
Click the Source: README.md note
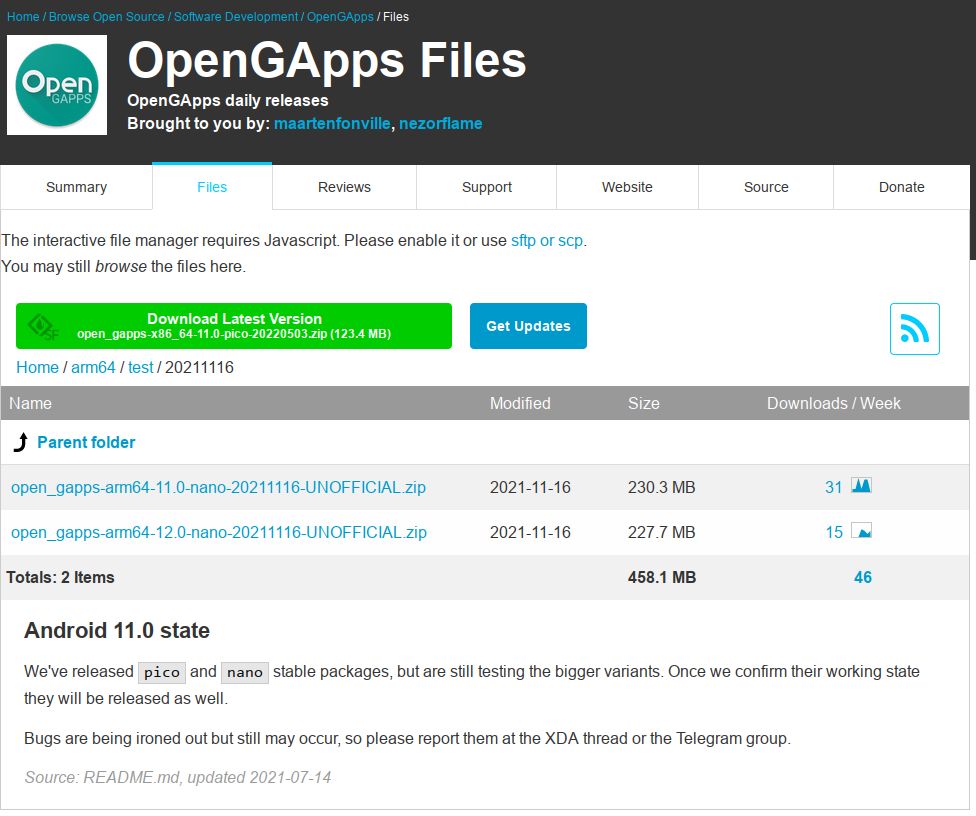(x=178, y=777)
